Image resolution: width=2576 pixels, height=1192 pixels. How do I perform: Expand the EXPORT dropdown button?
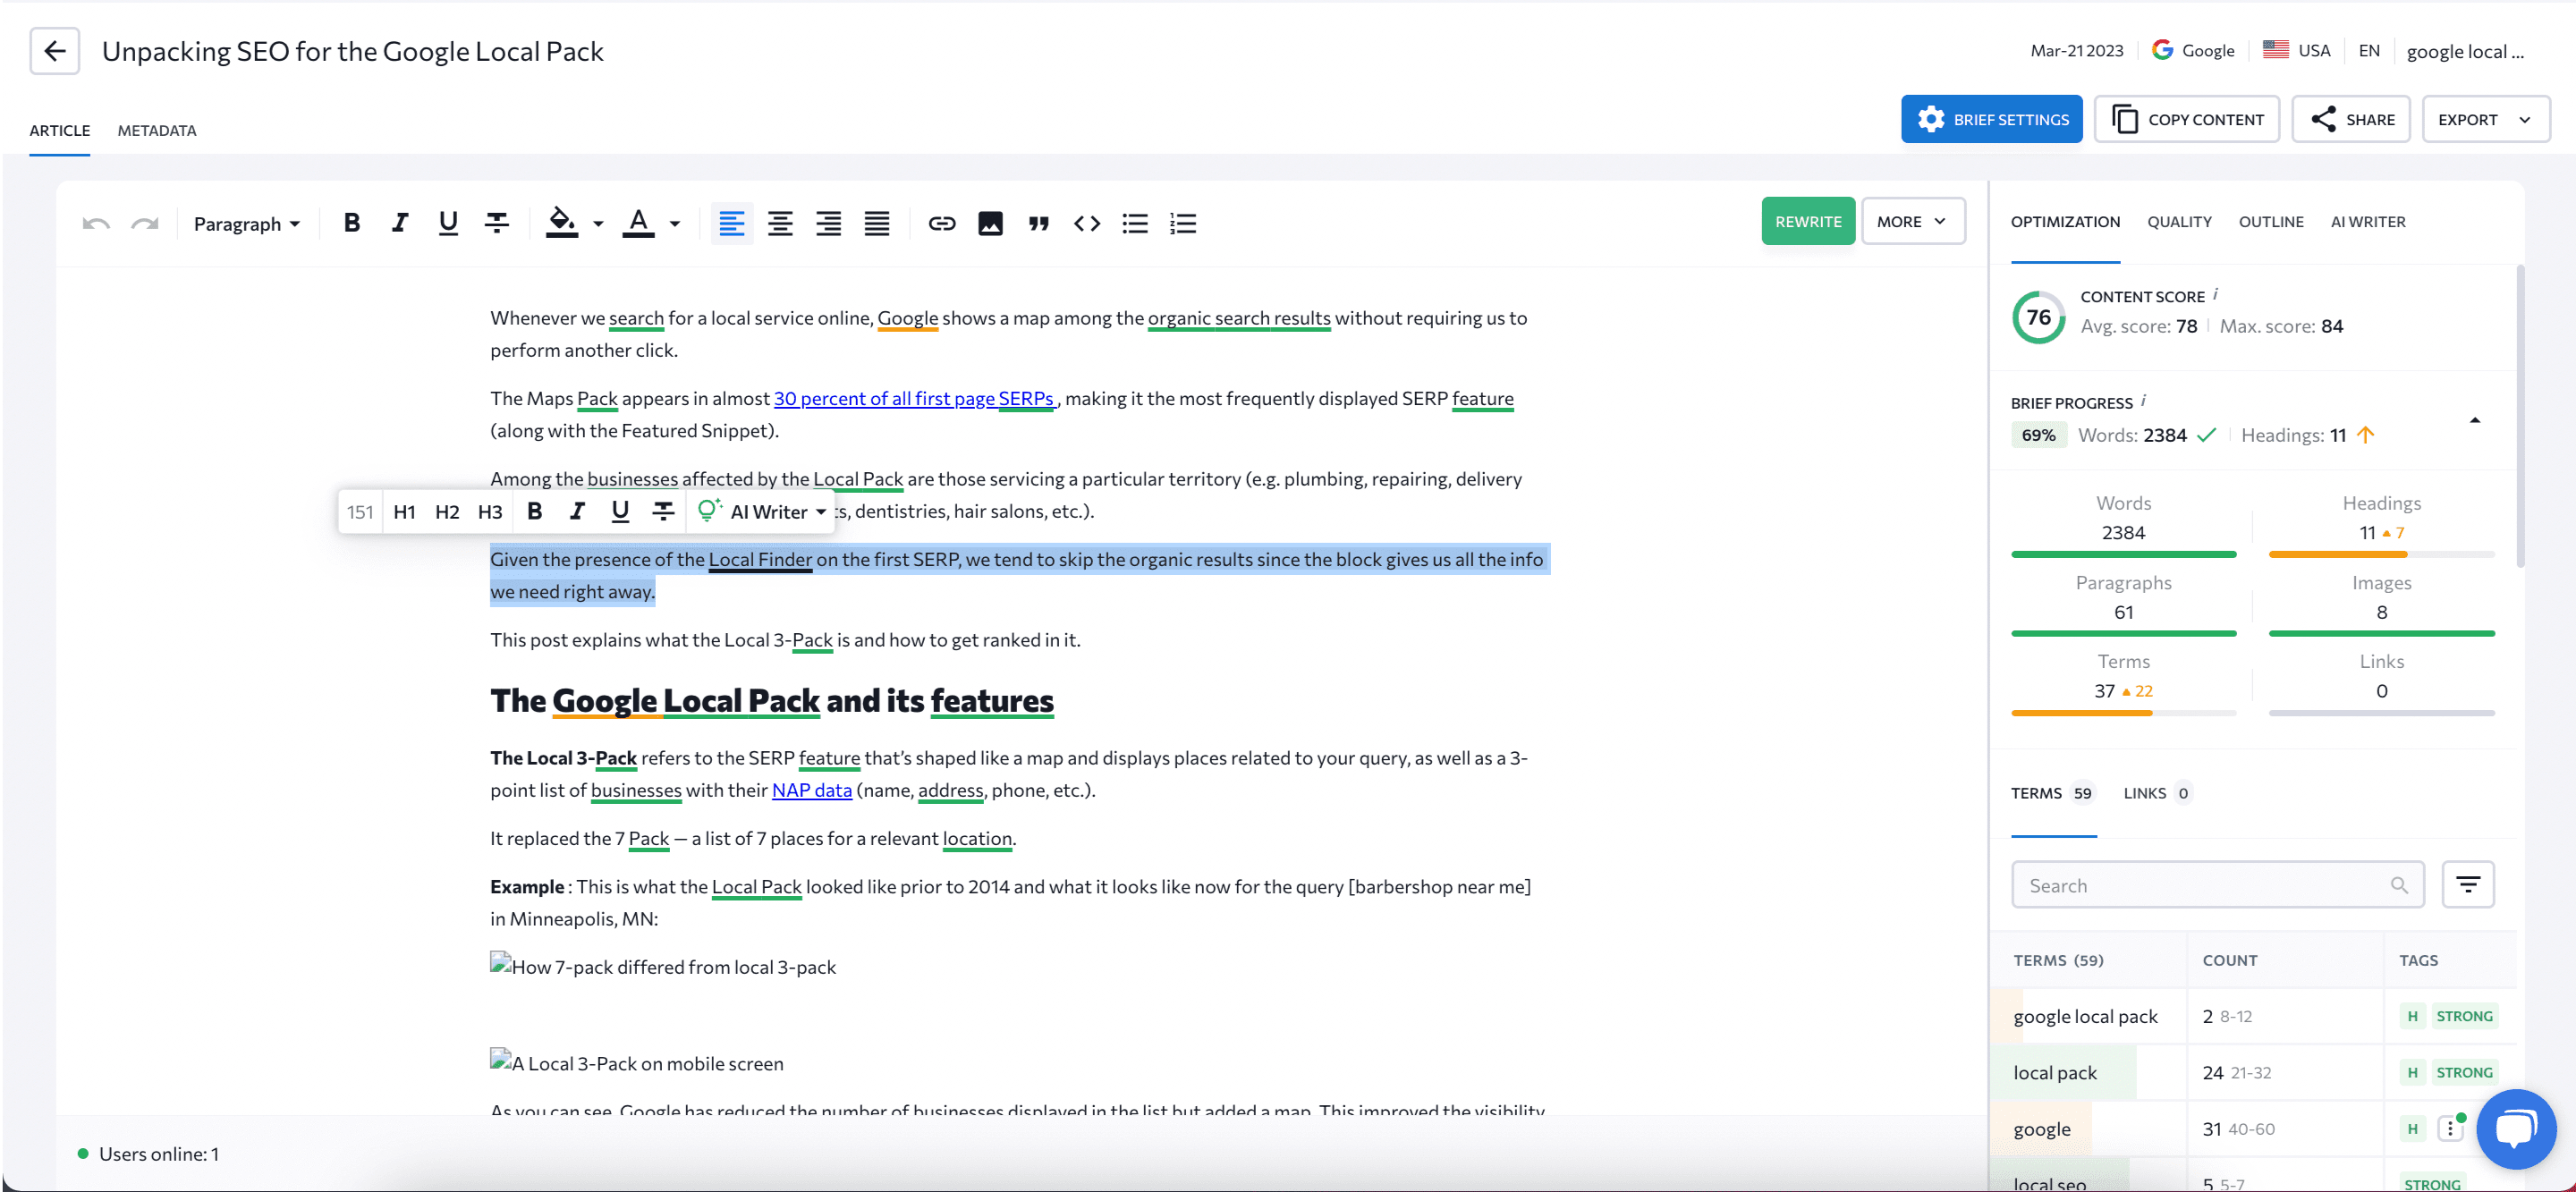pos(2523,118)
